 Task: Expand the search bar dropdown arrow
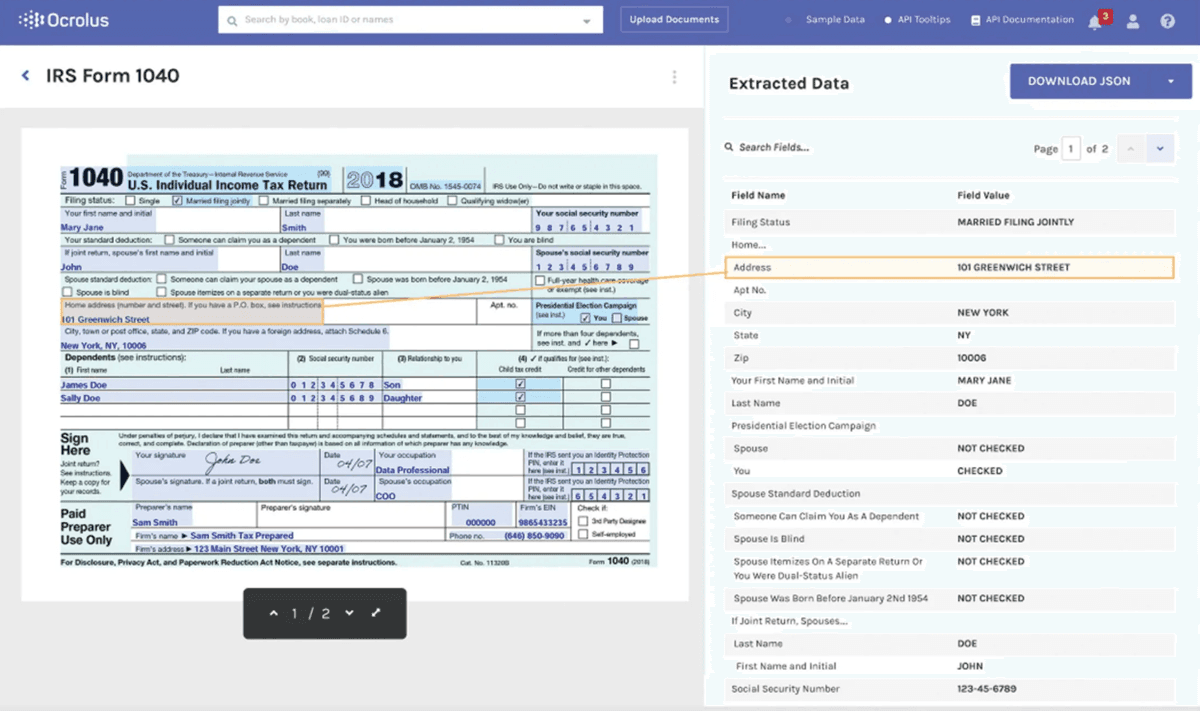coord(586,21)
